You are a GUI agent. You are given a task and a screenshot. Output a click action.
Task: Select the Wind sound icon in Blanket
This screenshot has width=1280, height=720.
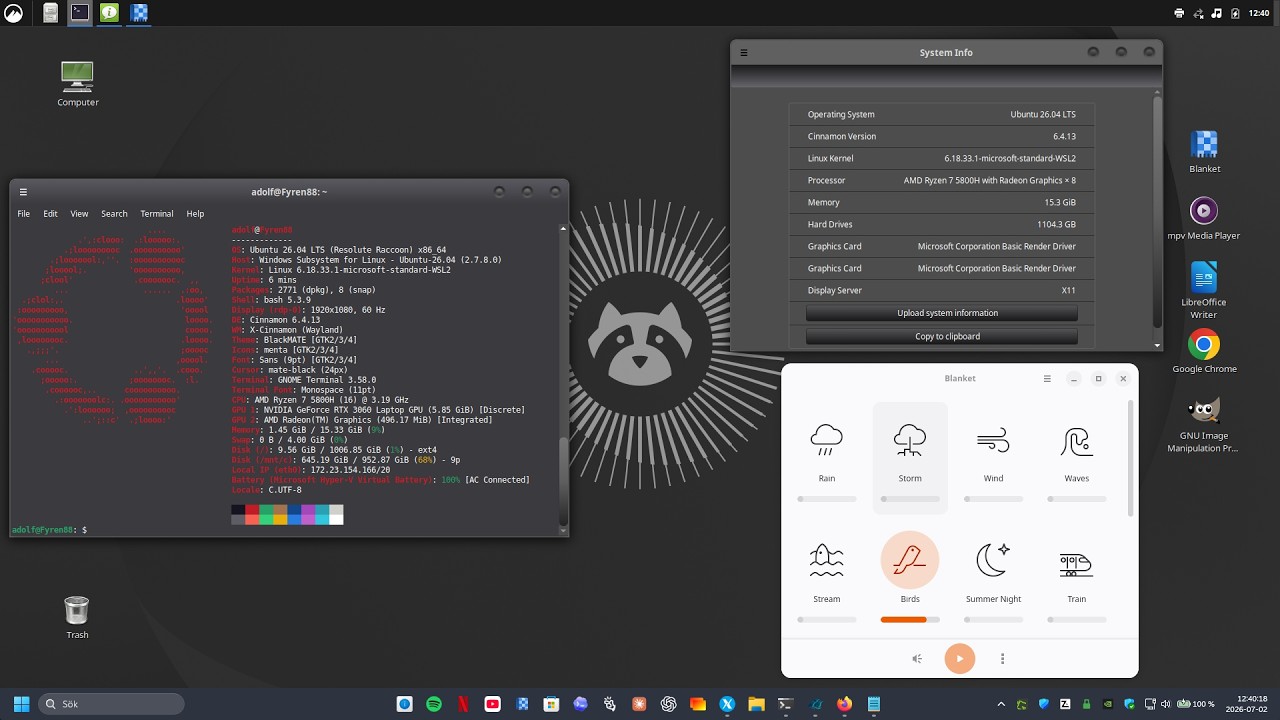coord(993,440)
